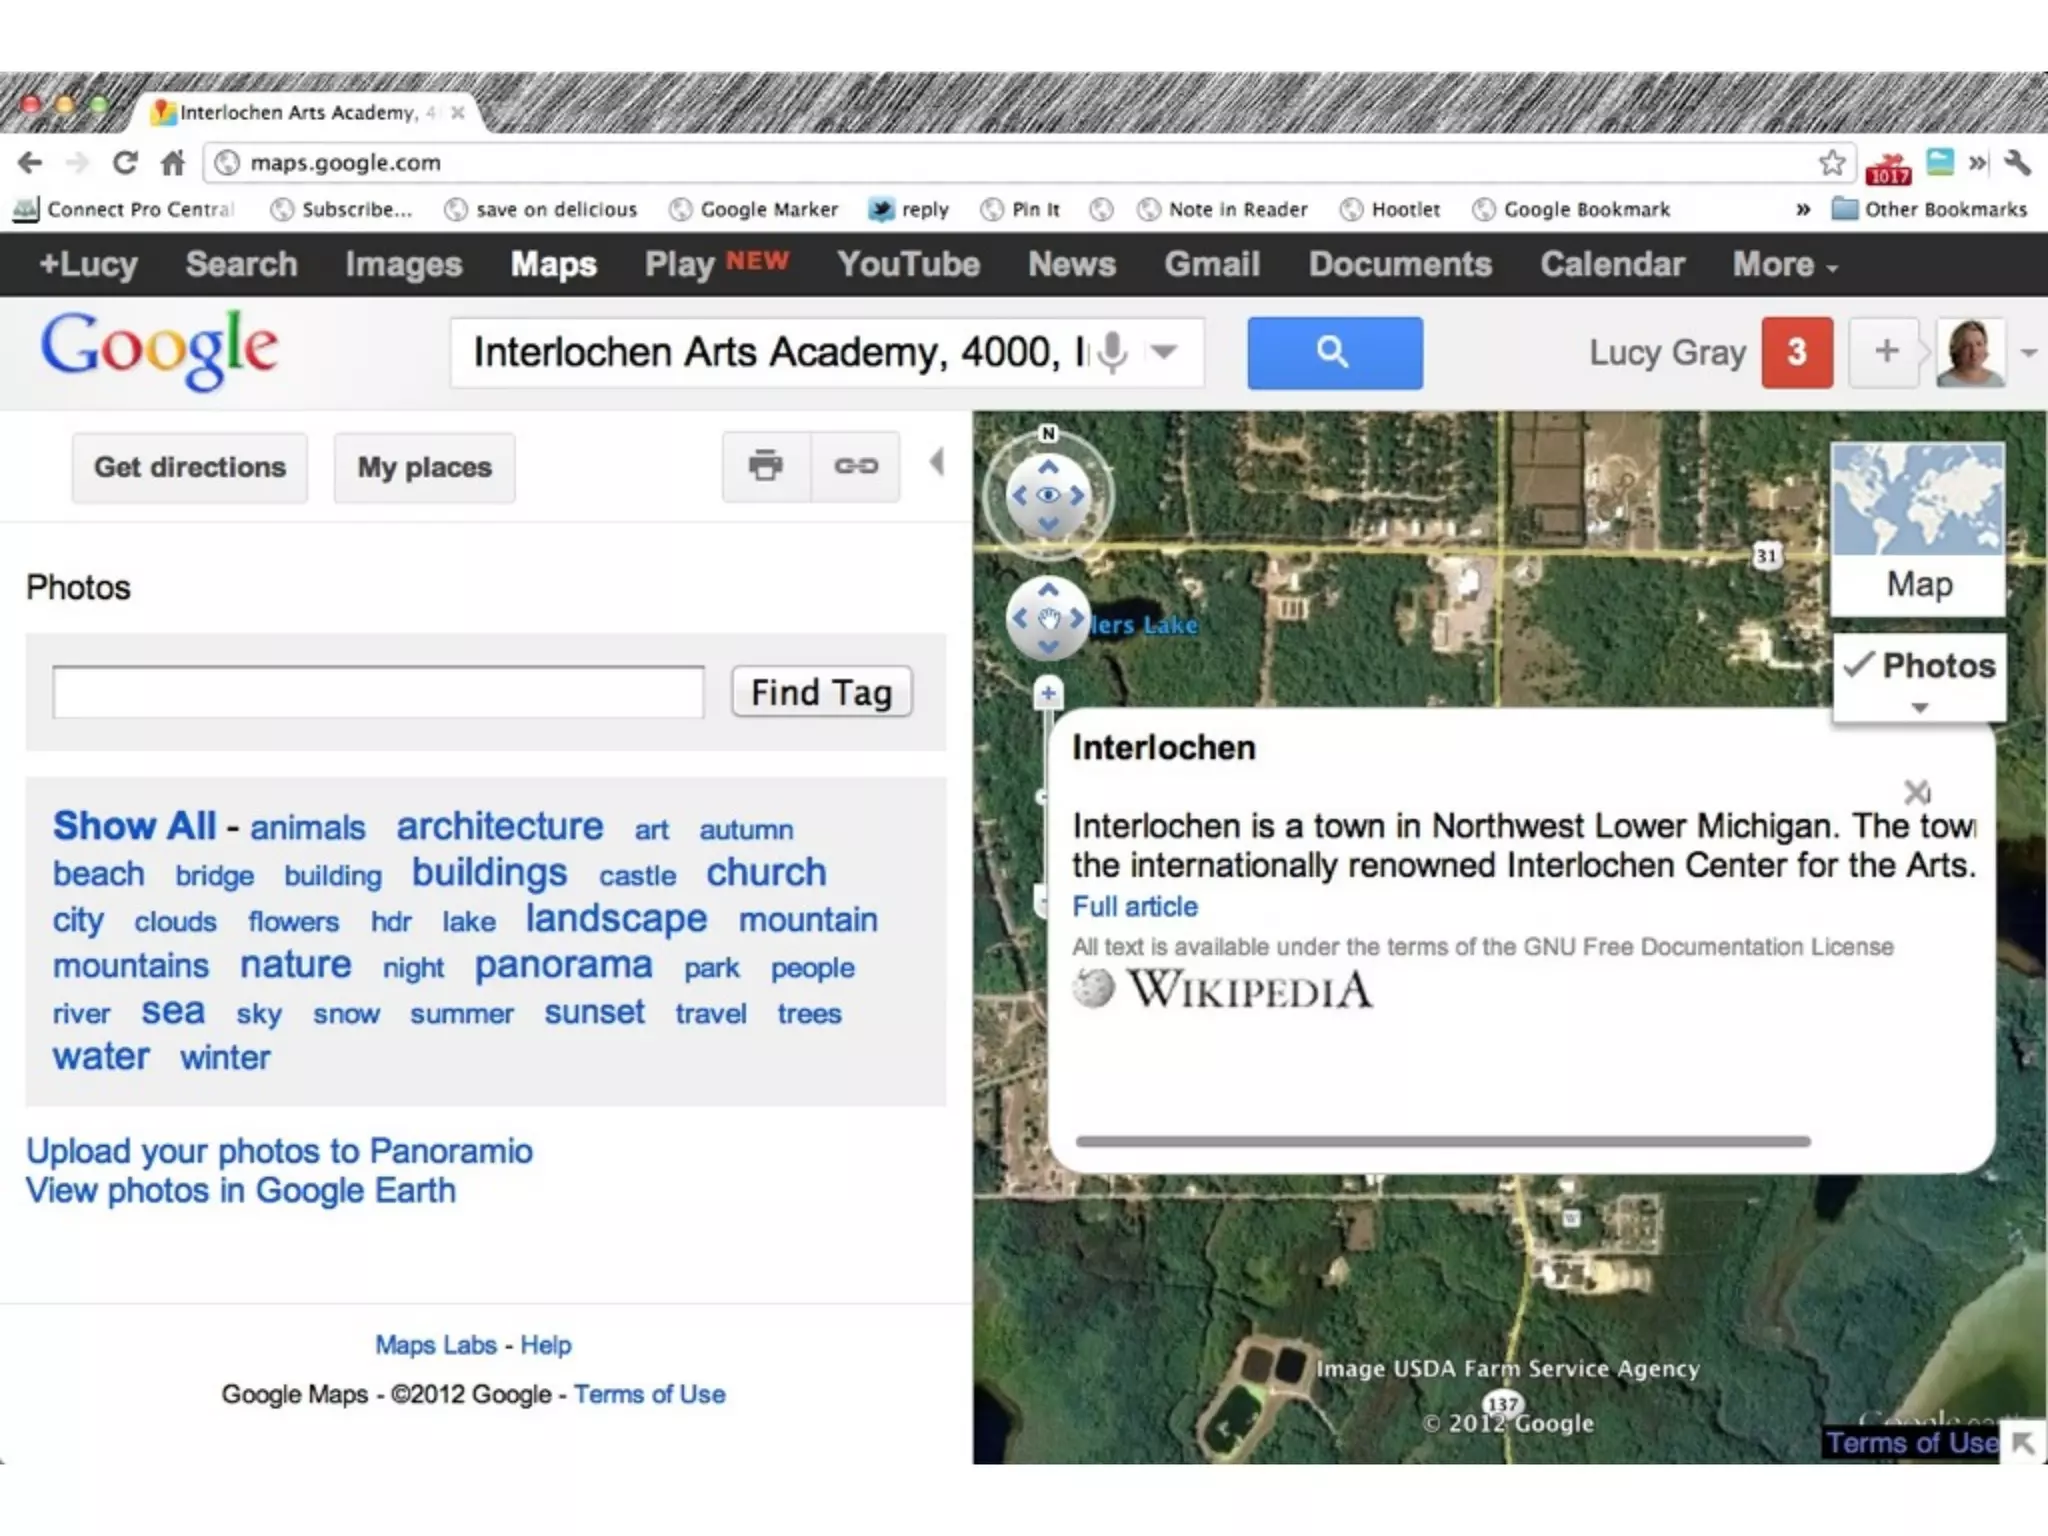
Task: Click the browser reload icon
Action: click(125, 162)
